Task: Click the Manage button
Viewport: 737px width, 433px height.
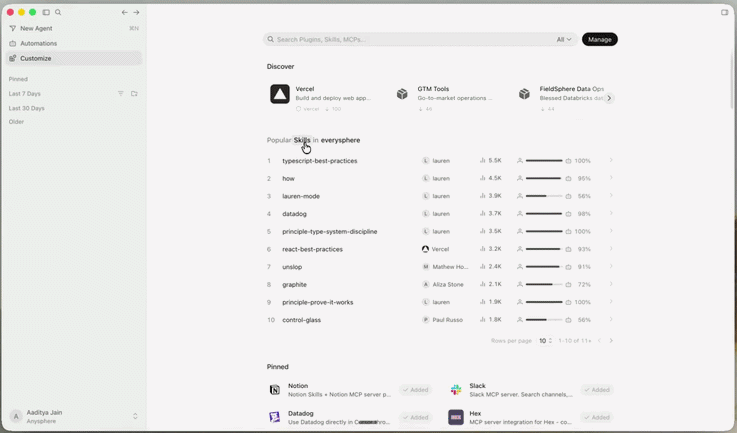Action: point(600,39)
